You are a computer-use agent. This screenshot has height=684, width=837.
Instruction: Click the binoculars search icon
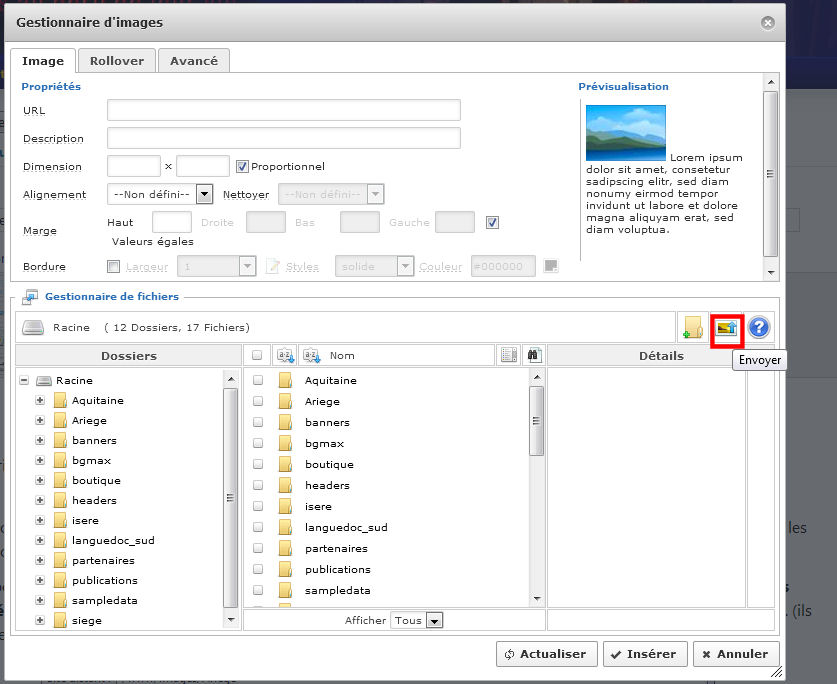(534, 356)
